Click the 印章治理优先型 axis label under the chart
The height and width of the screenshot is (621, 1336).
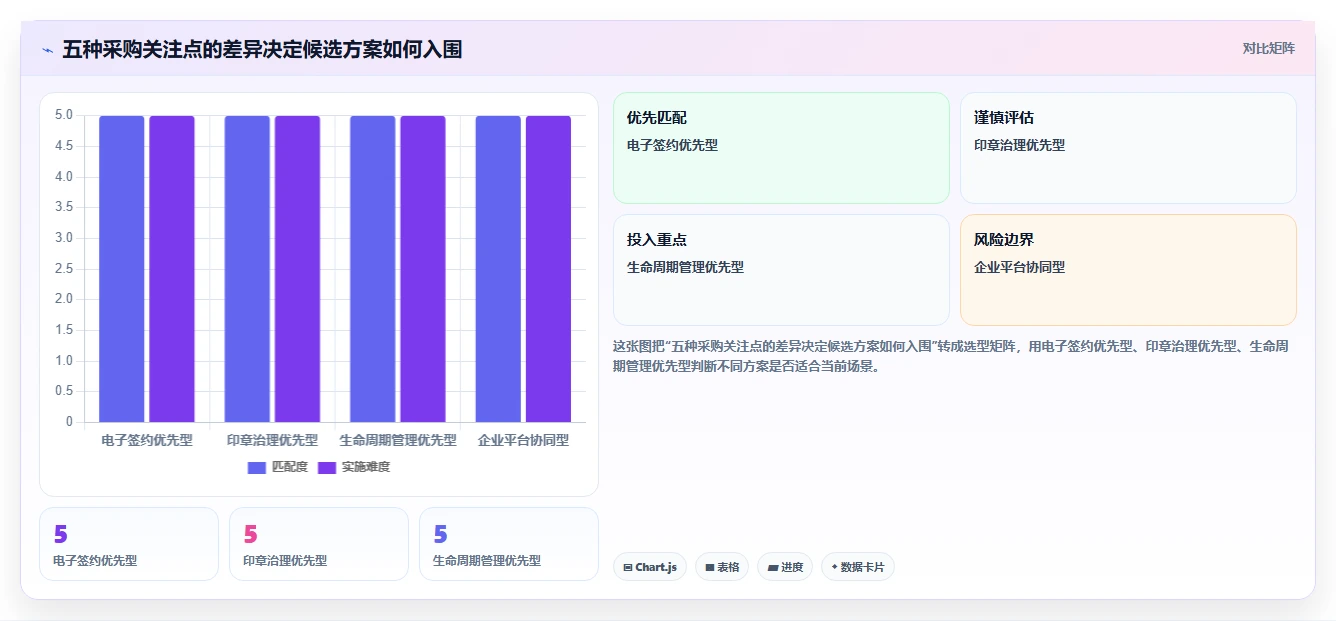point(272,440)
